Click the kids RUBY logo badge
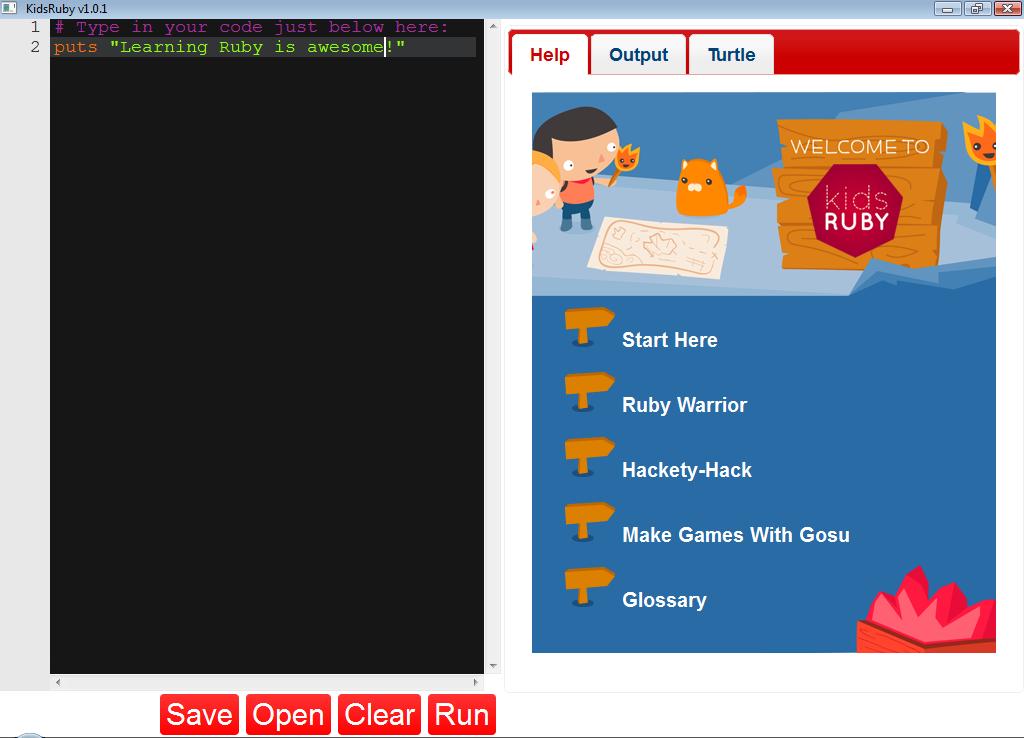The image size is (1024, 738). point(856,210)
